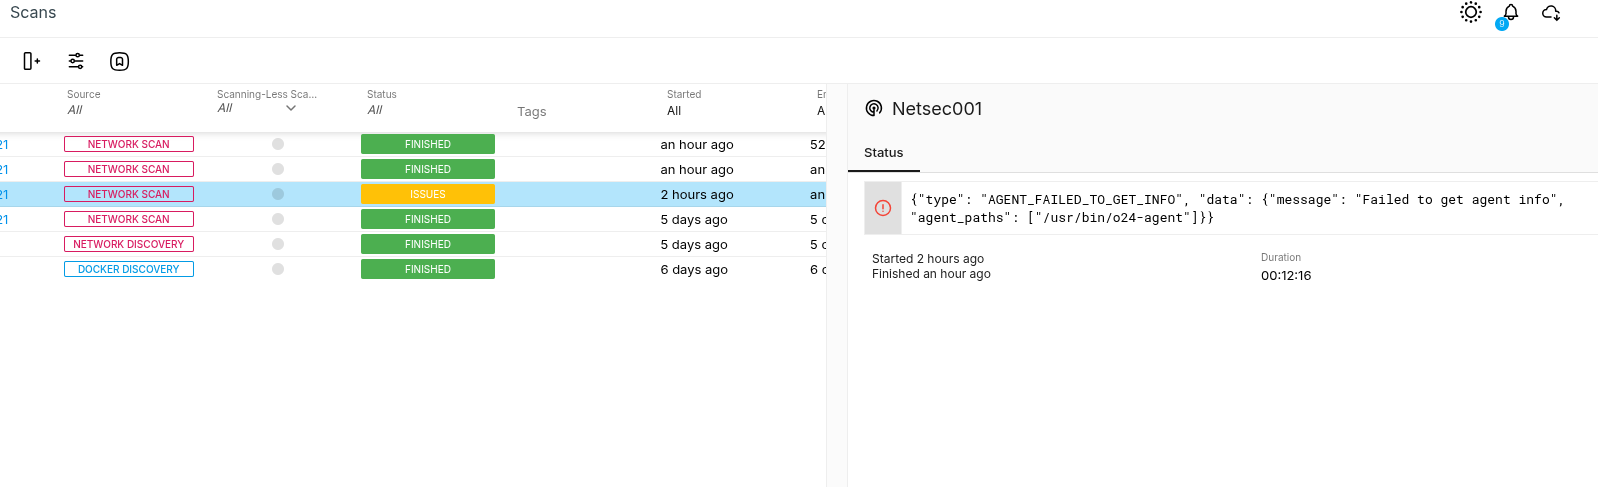Click the red error alert icon
The height and width of the screenshot is (487, 1598).
point(882,208)
